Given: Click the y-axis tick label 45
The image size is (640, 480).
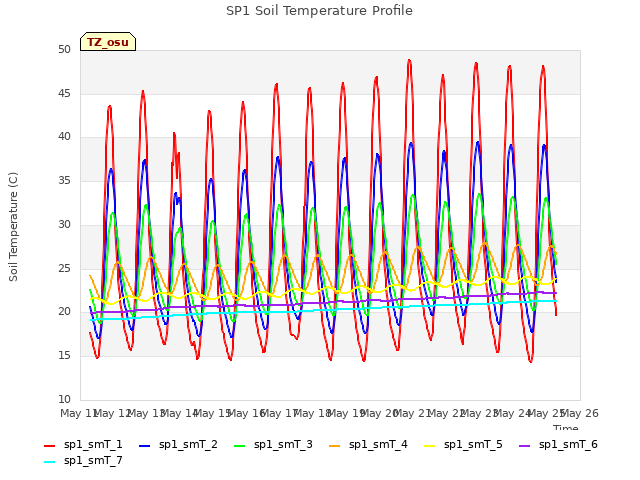Looking at the screenshot, I should click(64, 93).
